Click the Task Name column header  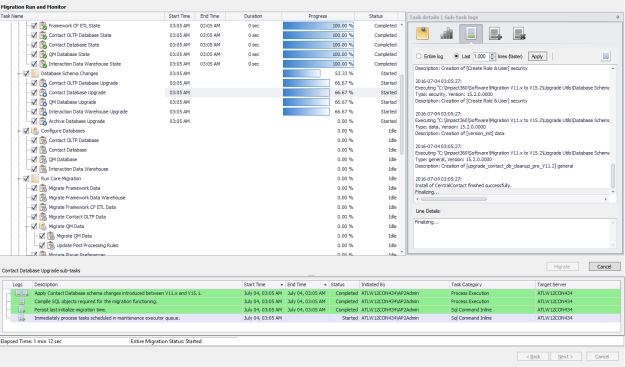[x=82, y=16]
